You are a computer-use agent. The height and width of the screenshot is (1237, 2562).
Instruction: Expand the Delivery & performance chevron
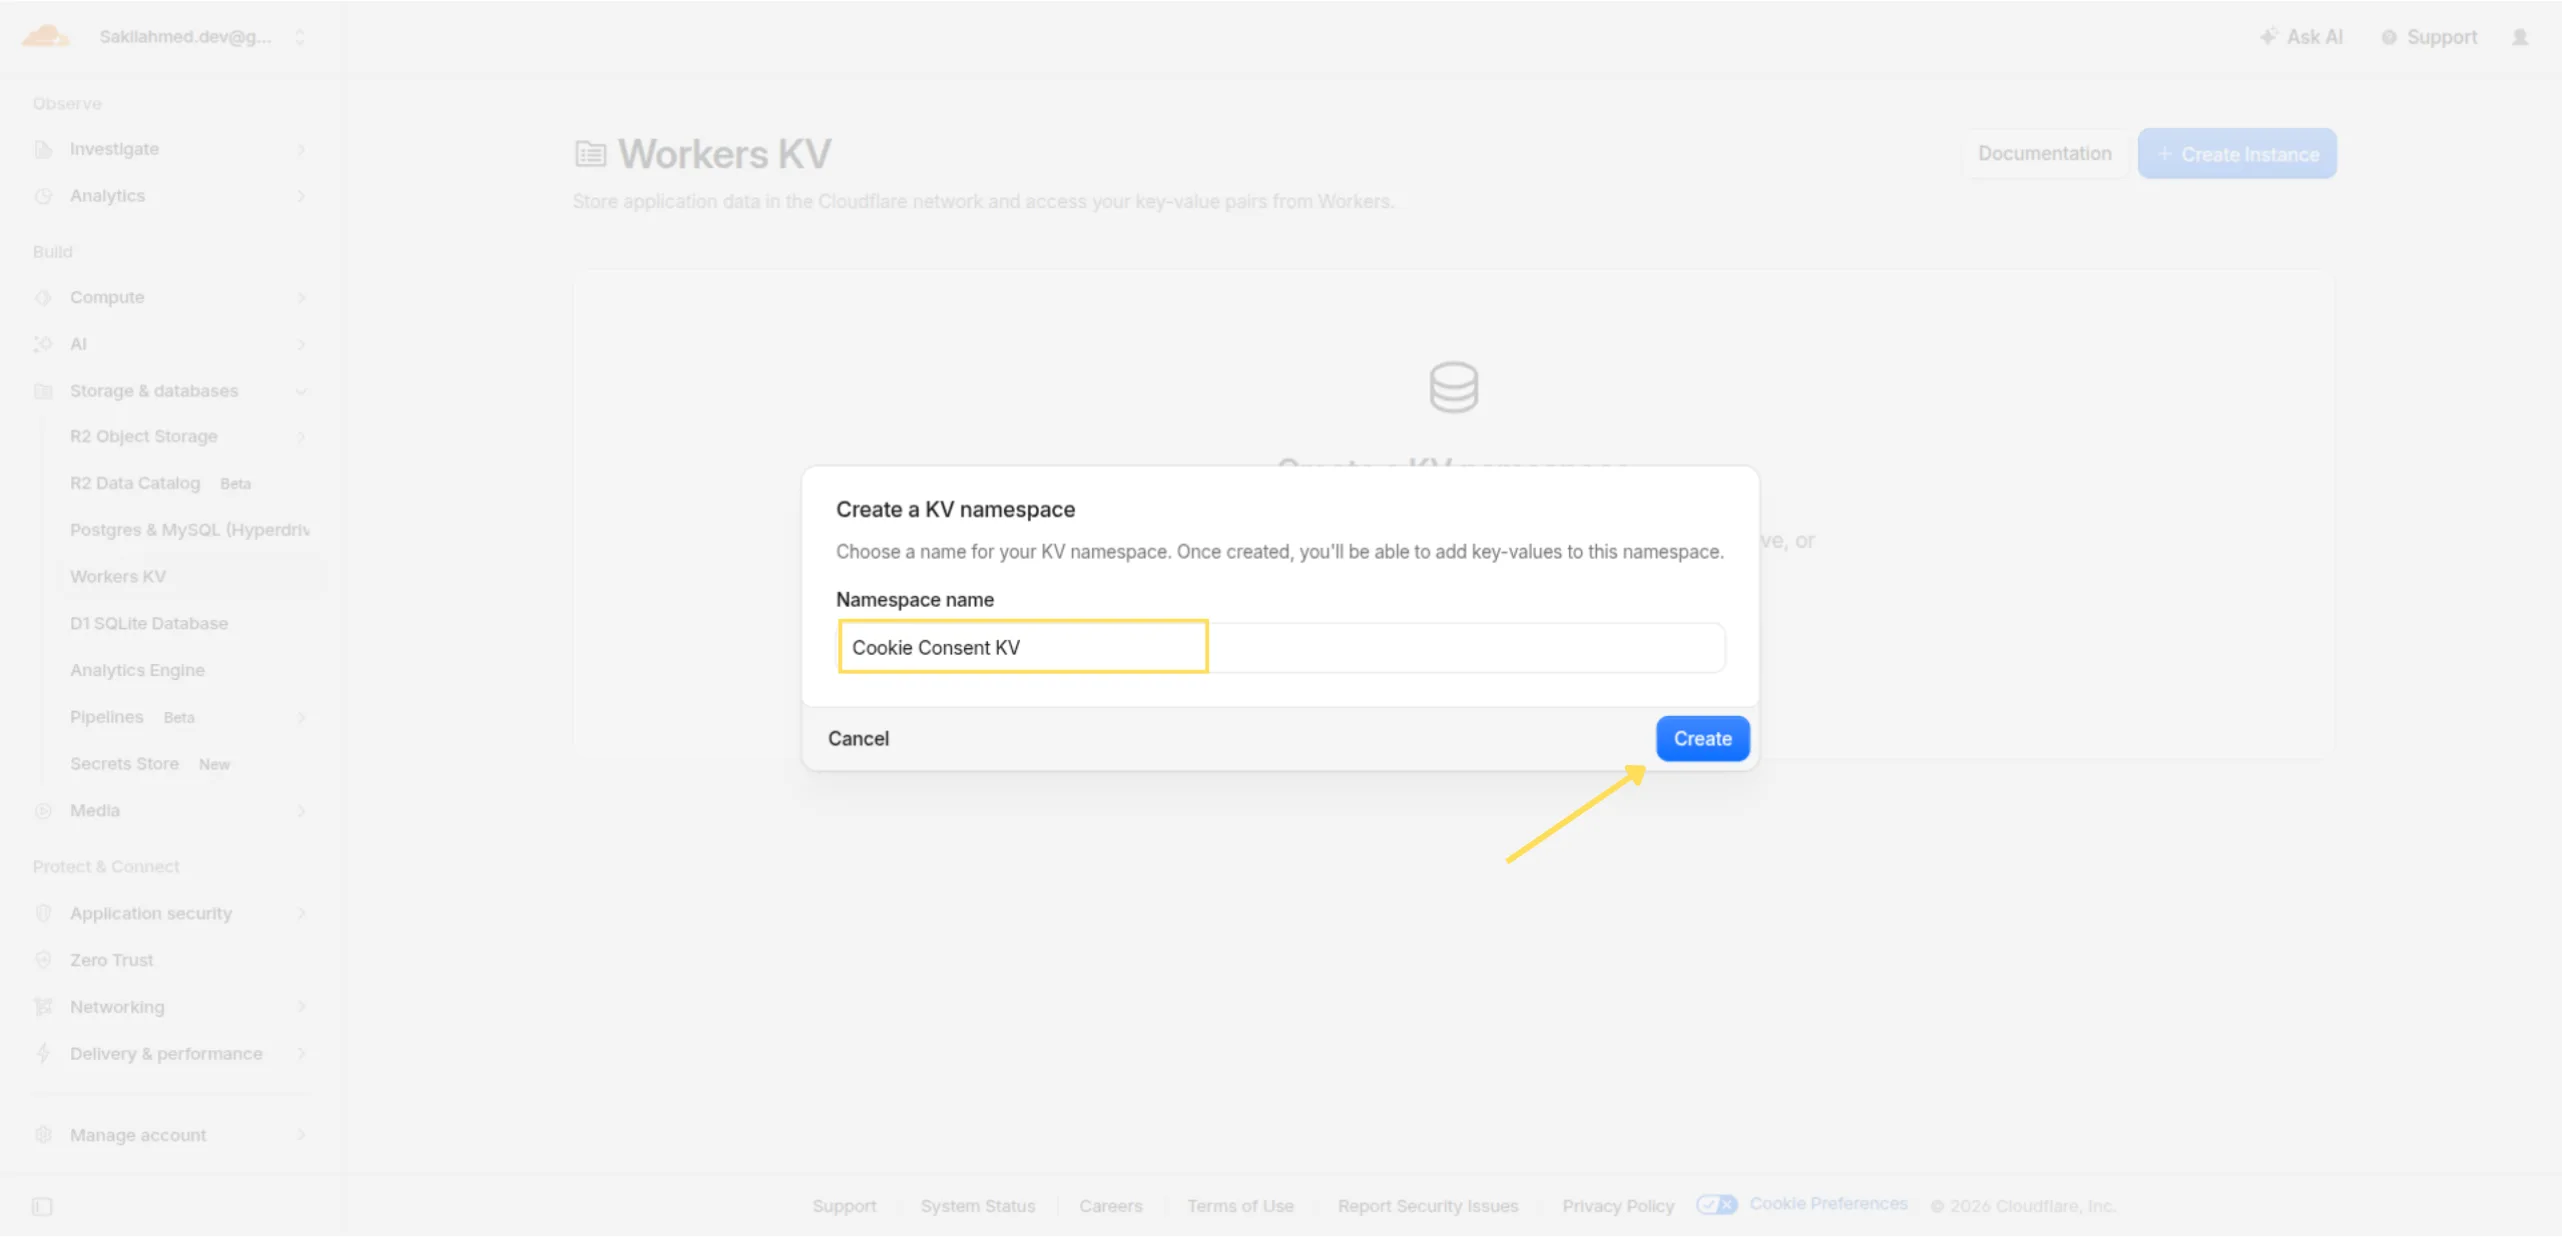point(301,1053)
